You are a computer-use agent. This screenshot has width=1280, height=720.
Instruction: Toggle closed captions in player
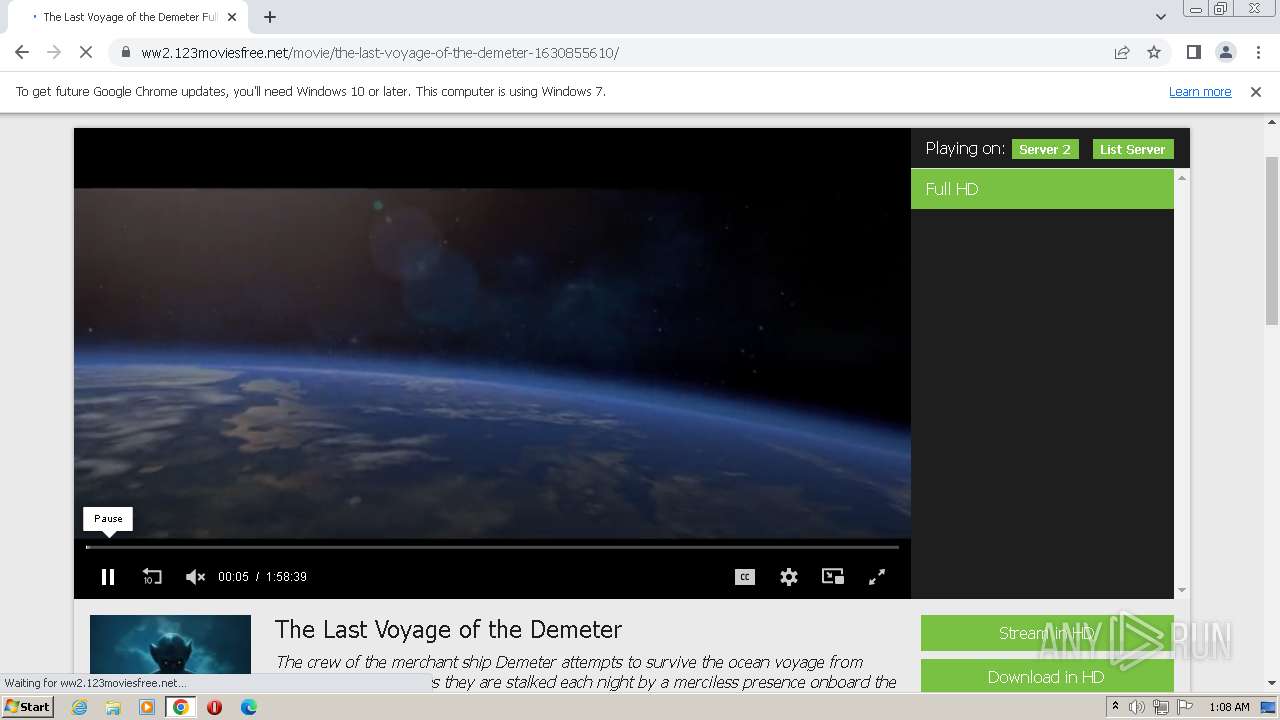[x=745, y=577]
